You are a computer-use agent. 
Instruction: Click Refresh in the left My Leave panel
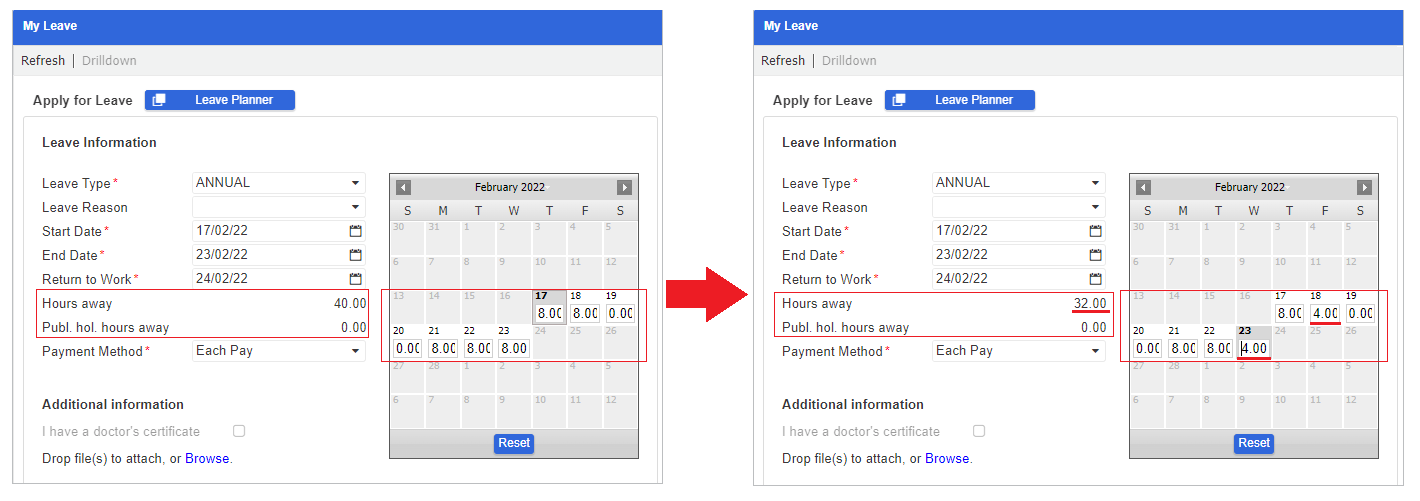click(x=43, y=61)
